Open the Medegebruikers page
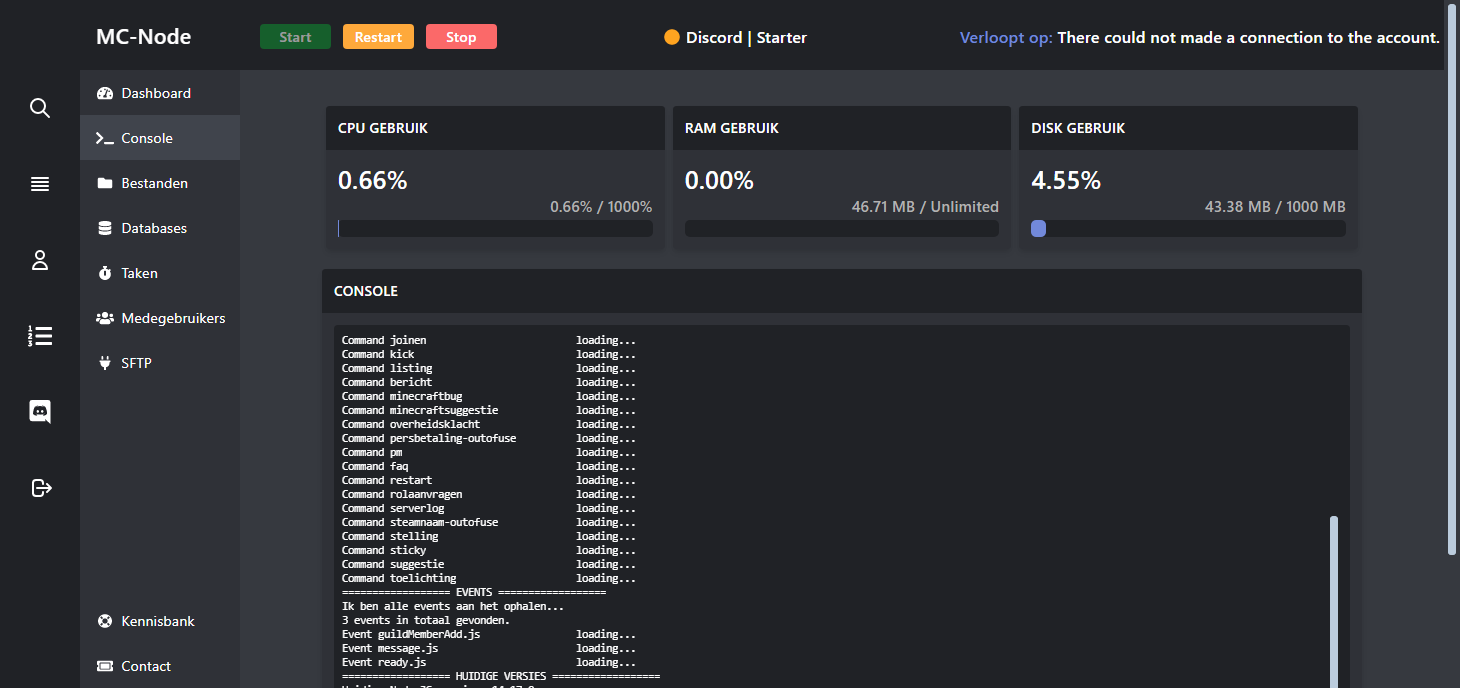This screenshot has width=1460, height=688. click(173, 318)
